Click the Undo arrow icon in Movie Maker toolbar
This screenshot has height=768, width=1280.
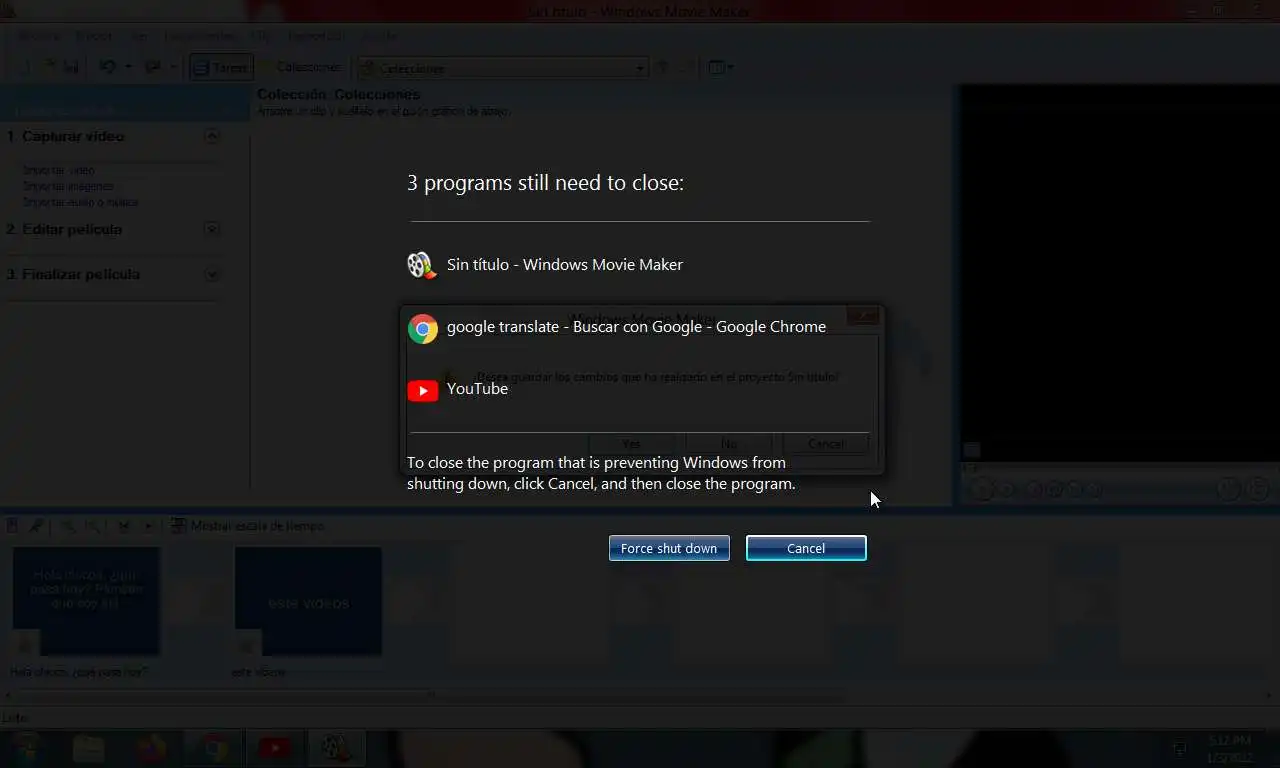pos(107,67)
